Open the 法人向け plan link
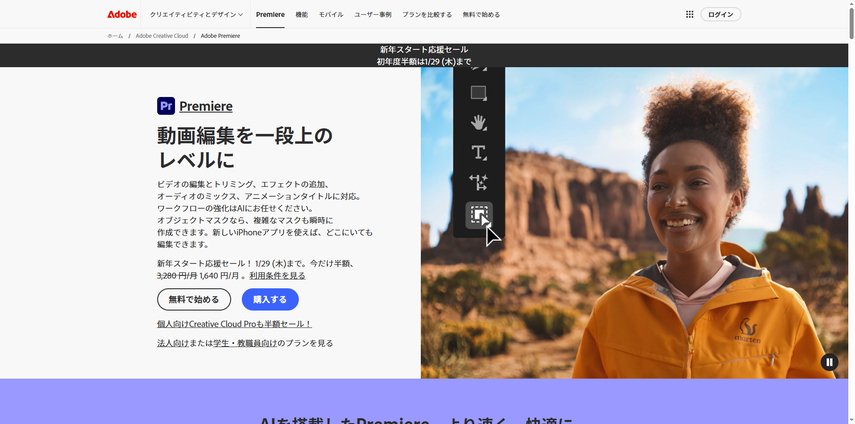This screenshot has height=424, width=855. (x=173, y=343)
